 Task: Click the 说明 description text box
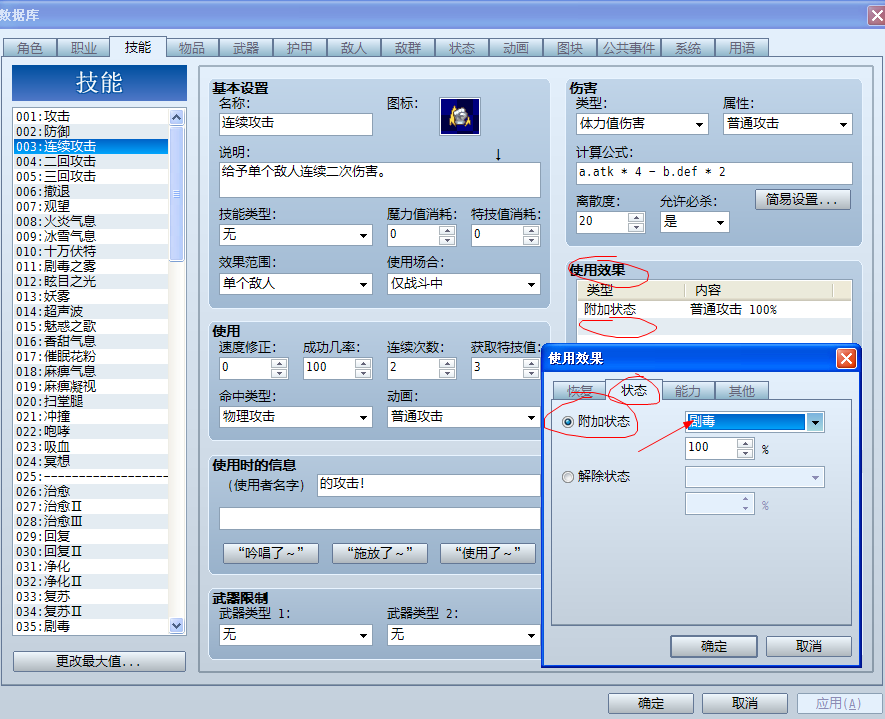click(x=380, y=180)
